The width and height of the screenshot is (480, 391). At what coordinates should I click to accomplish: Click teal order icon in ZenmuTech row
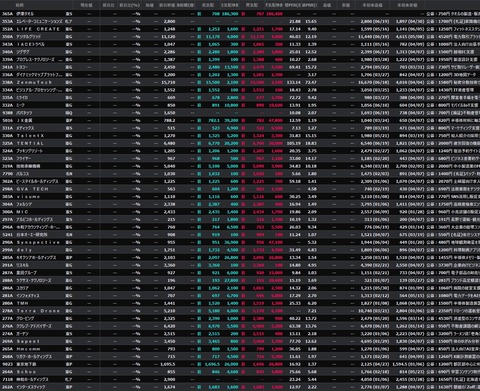coord(199,82)
